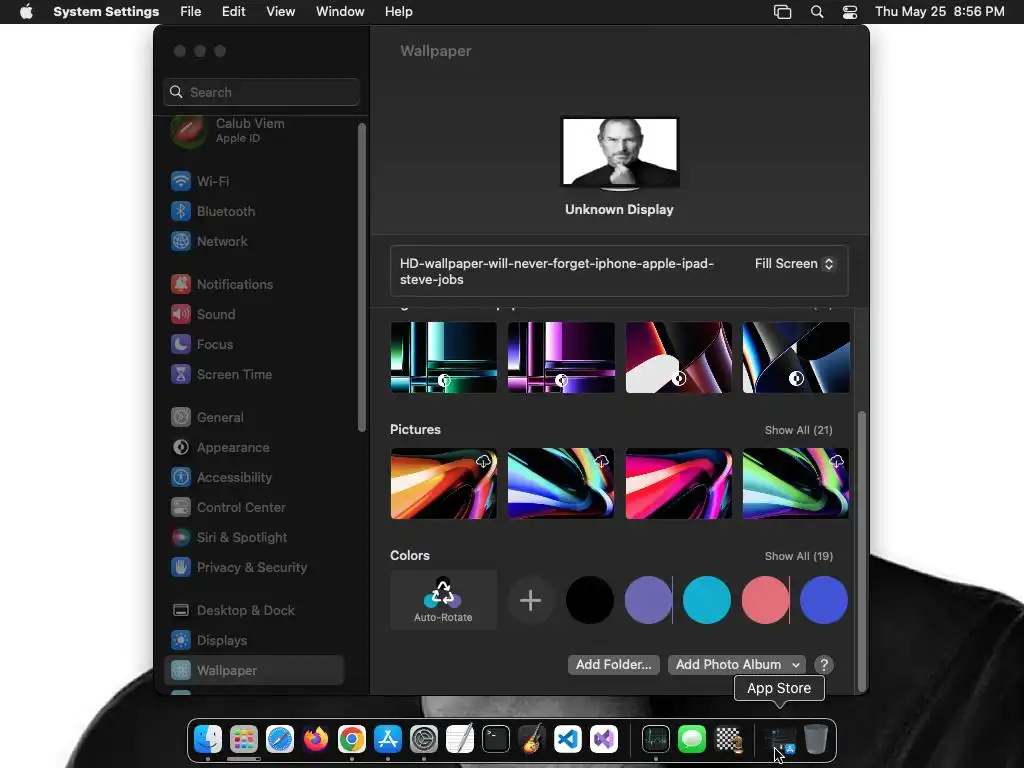Open Trash in the Dock
The width and height of the screenshot is (1024, 768).
pos(816,739)
